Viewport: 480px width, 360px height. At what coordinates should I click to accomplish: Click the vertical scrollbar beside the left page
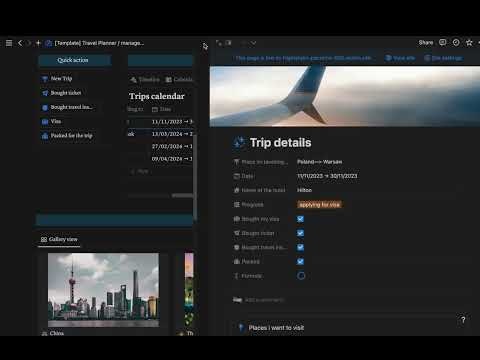tap(195, 177)
